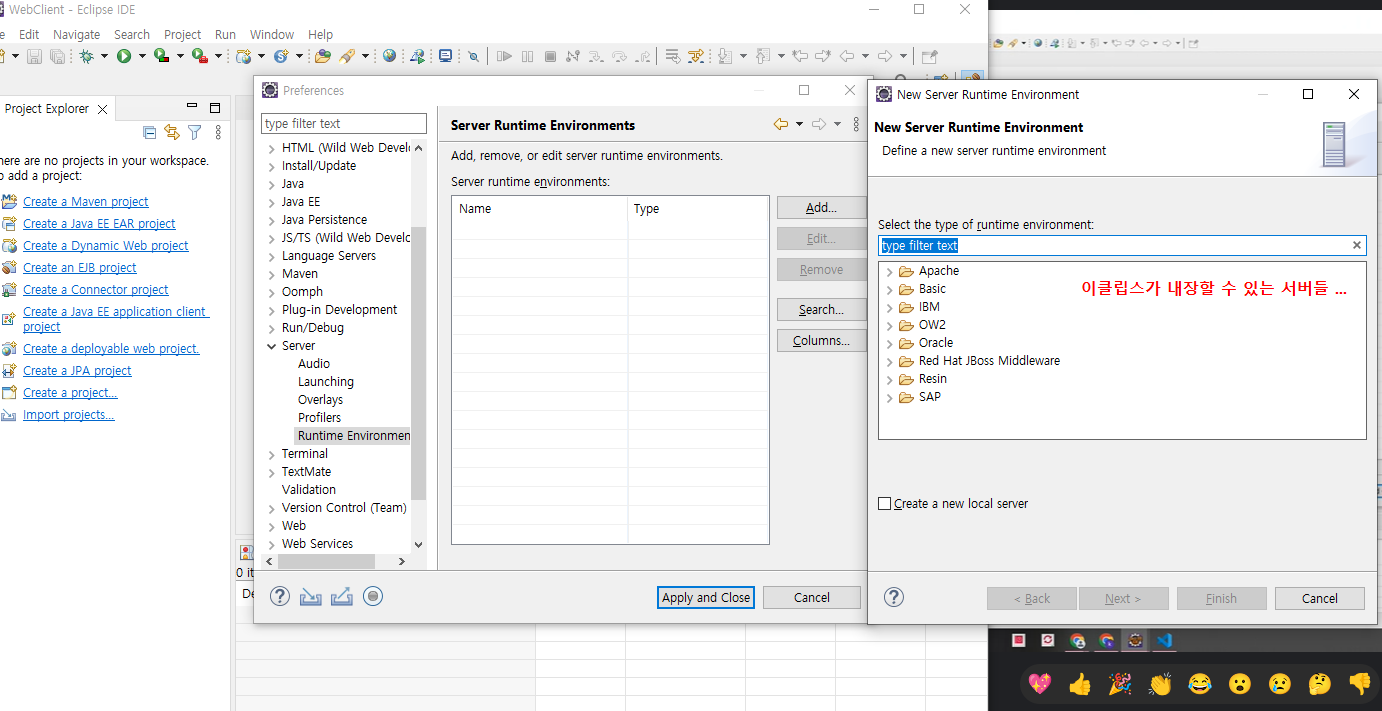Viewport: 1382px width, 711px height.
Task: Click the Save All toolbar icon
Action: 57,57
